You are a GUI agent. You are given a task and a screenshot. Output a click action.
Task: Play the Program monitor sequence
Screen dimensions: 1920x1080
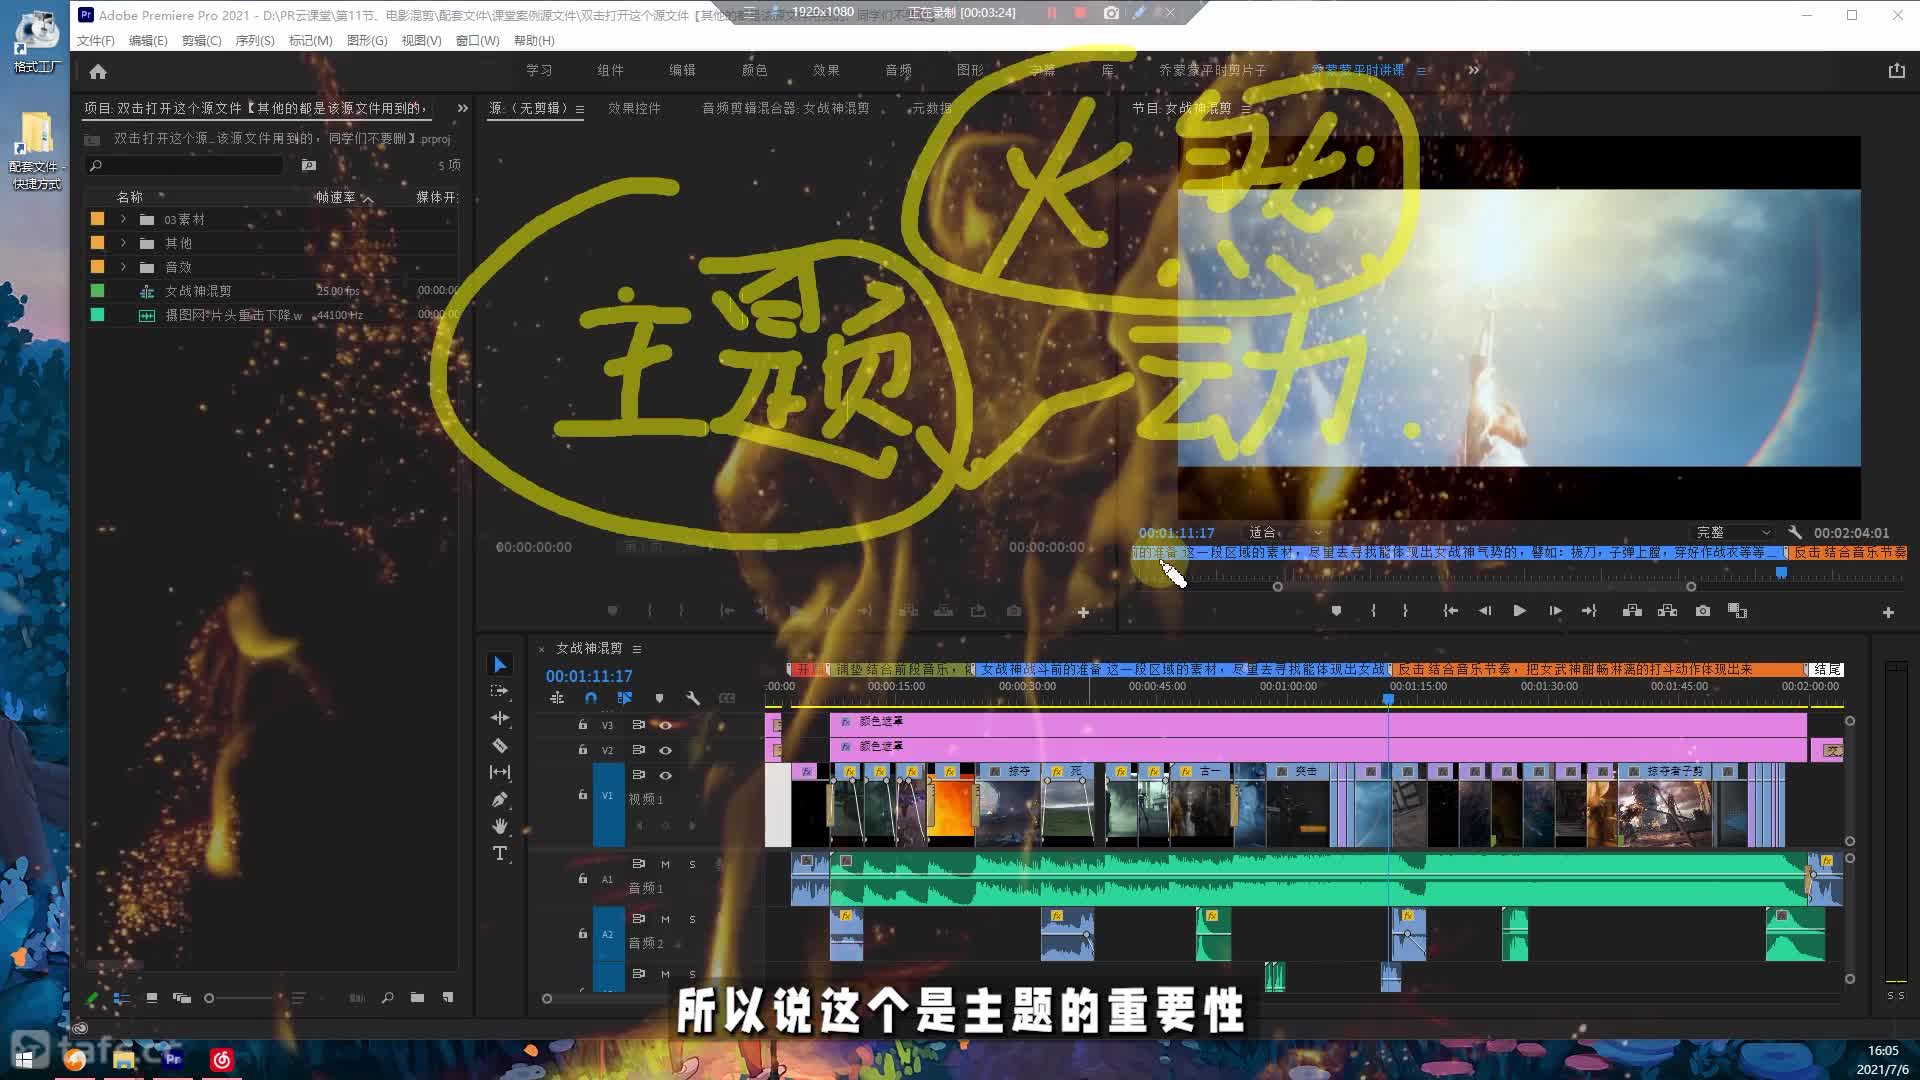1519,611
